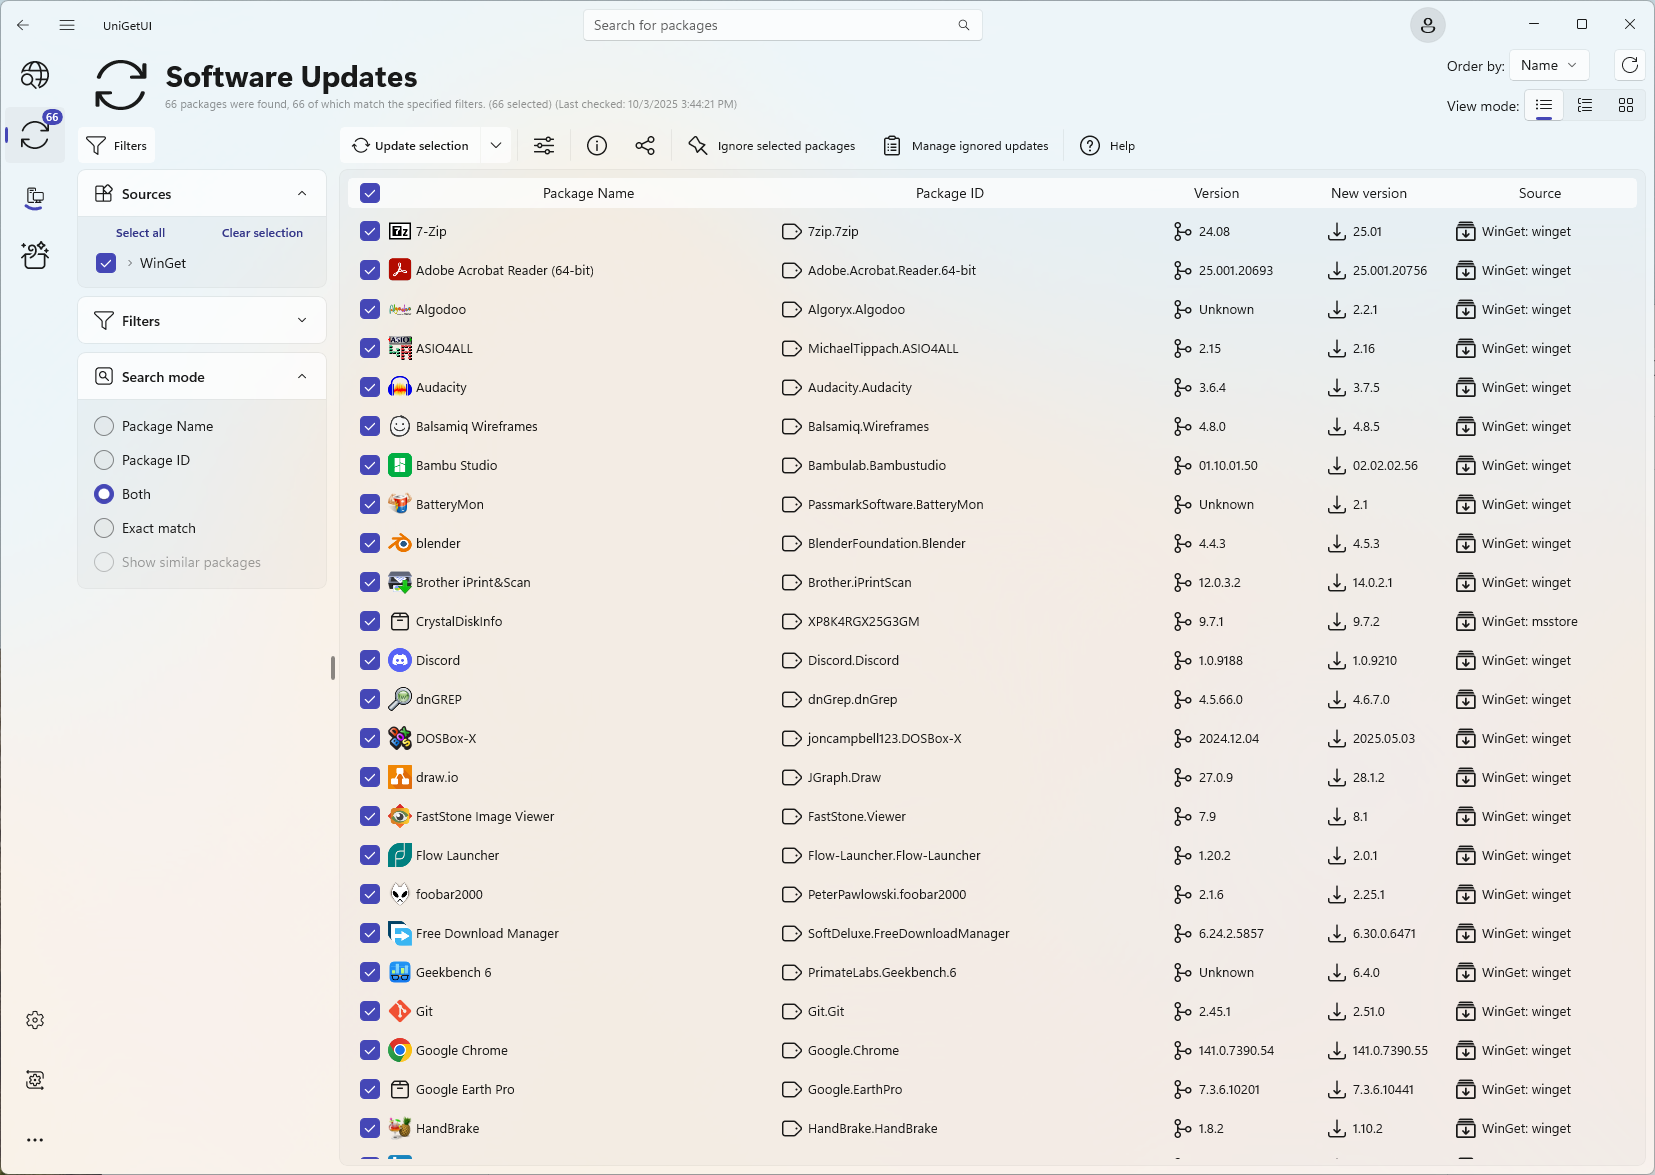Select Package ID search mode

(x=104, y=460)
